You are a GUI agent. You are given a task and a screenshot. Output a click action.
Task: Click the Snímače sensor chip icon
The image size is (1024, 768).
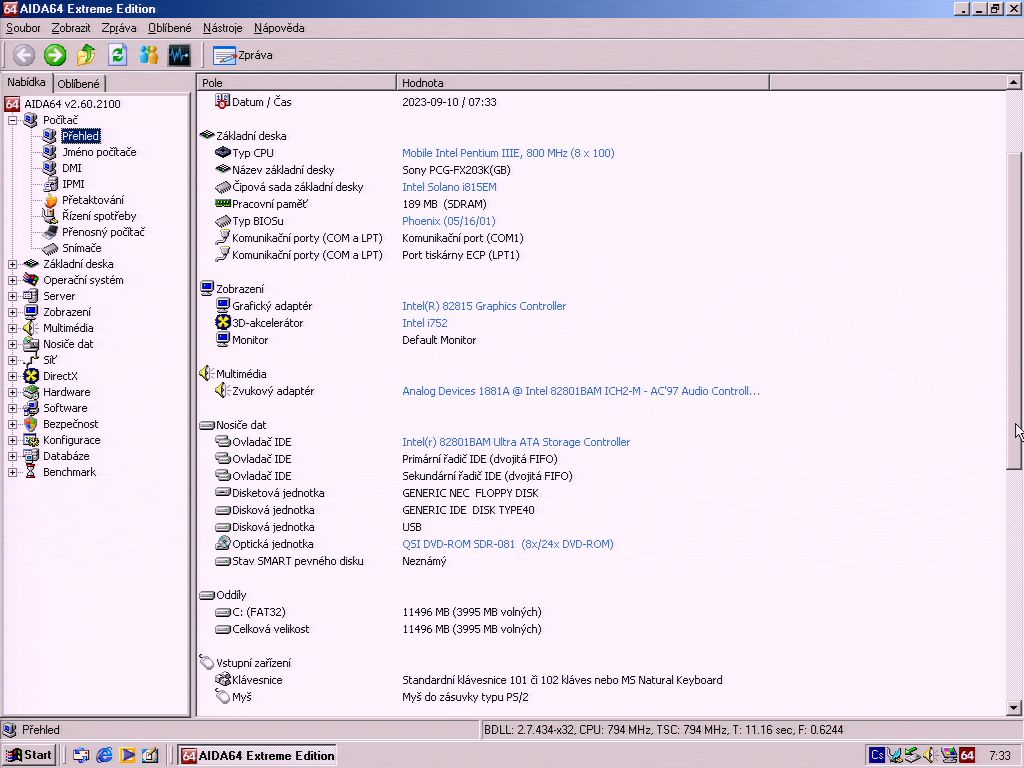click(x=50, y=248)
